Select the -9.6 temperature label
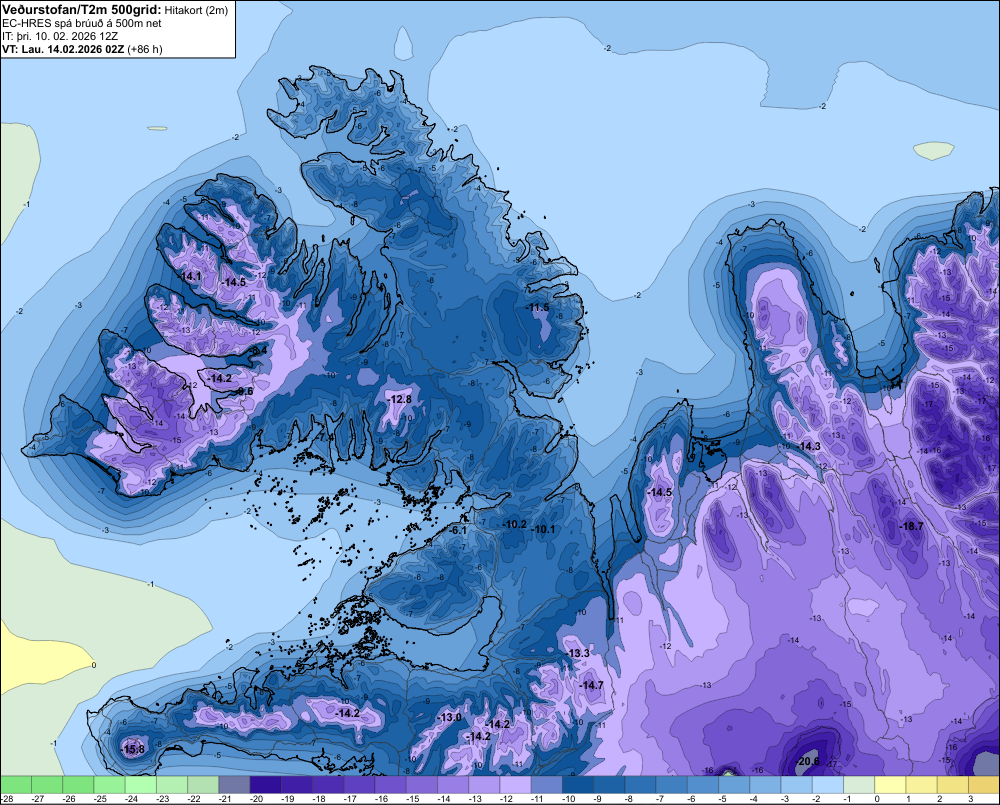 [x=244, y=391]
